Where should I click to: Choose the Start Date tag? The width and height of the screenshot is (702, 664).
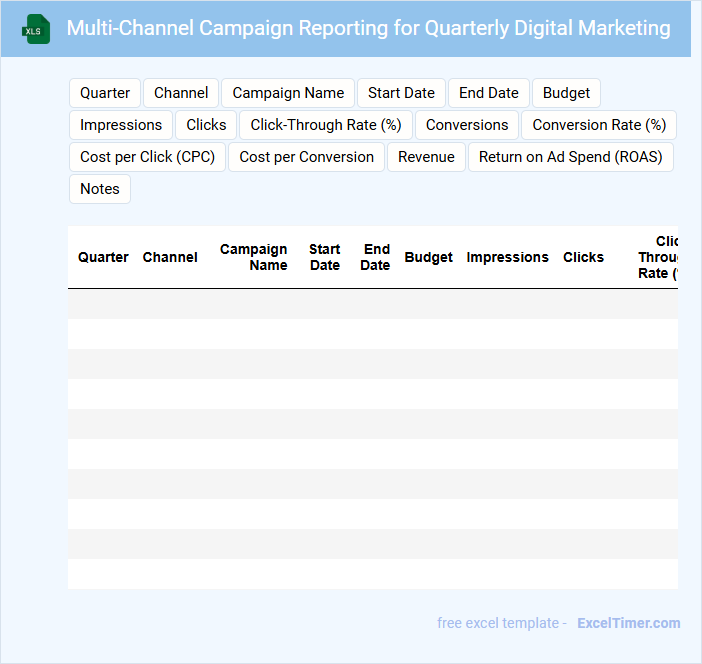tap(401, 93)
